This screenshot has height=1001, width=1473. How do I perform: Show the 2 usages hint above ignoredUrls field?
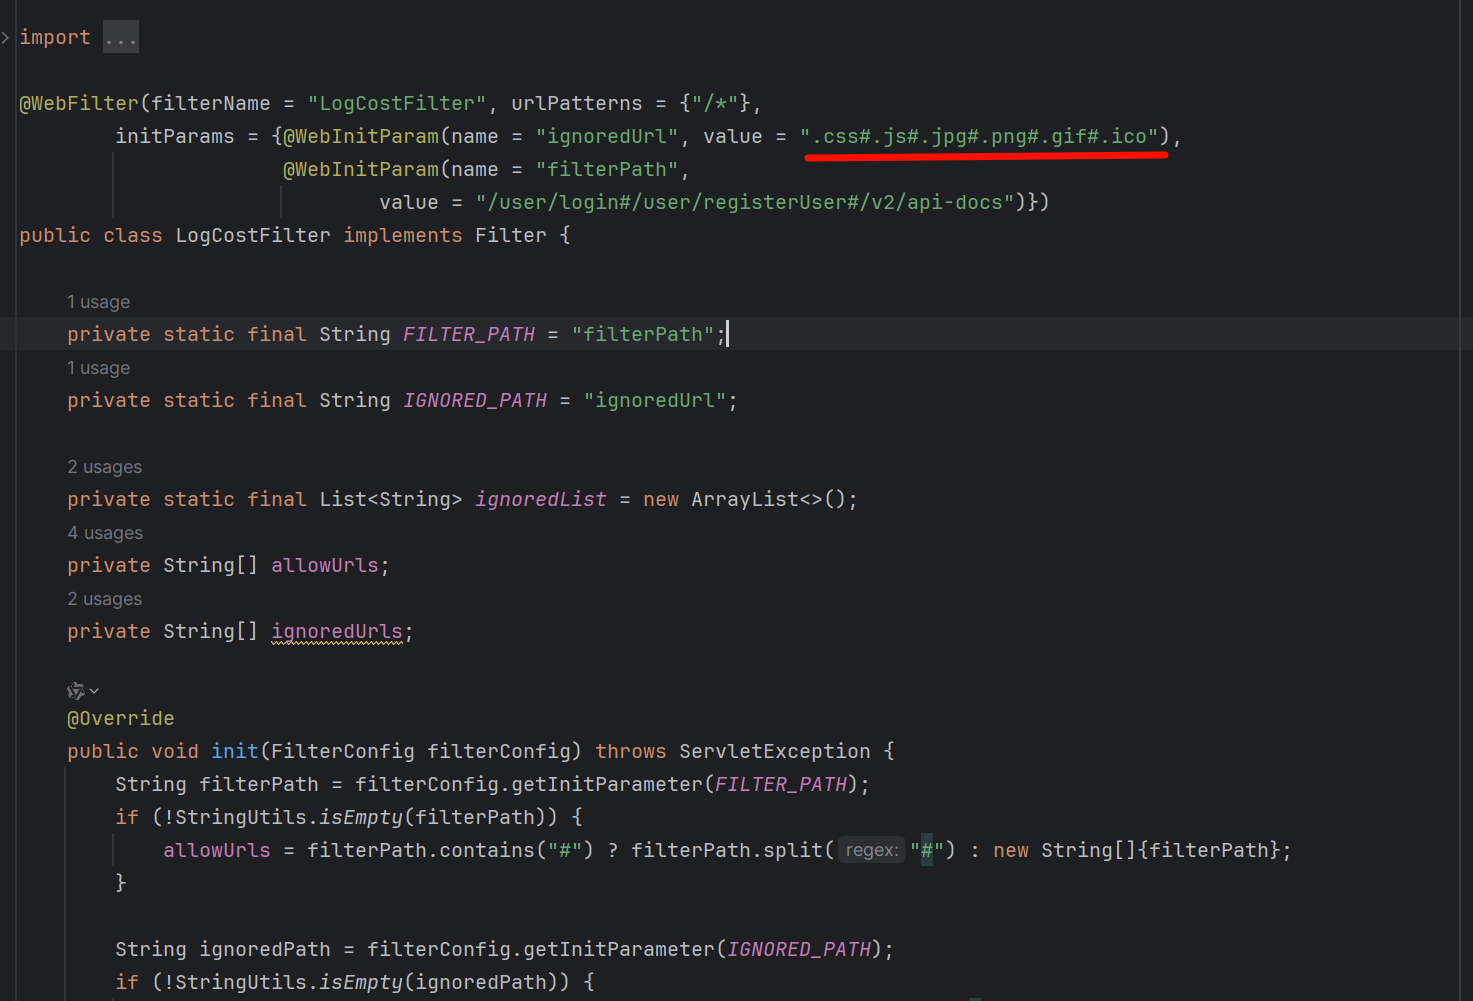pyautogui.click(x=104, y=599)
